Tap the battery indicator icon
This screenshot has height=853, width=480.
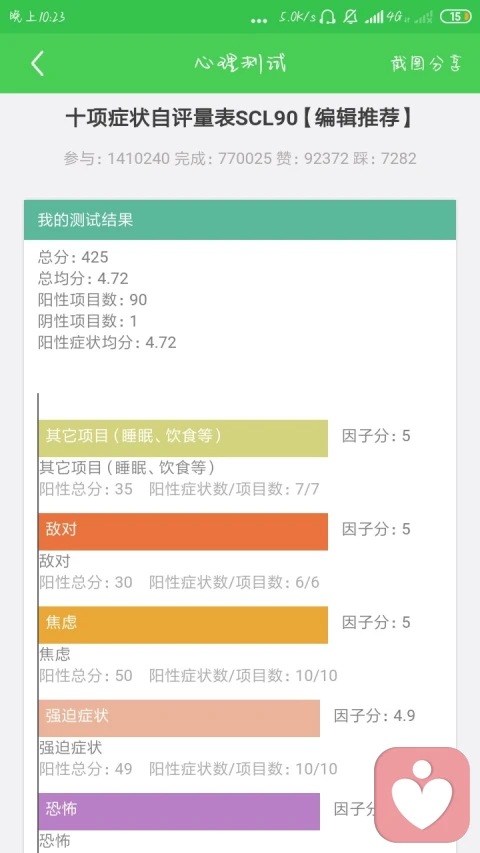coord(456,17)
